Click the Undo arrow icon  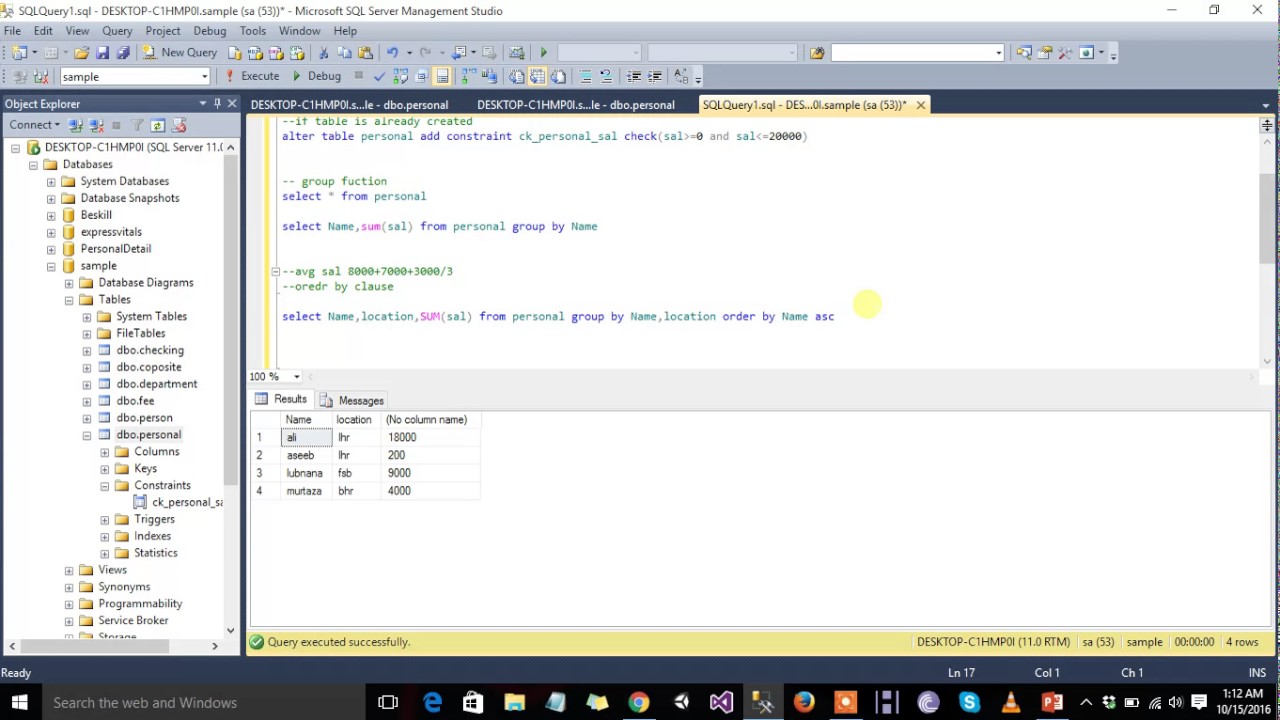(392, 52)
